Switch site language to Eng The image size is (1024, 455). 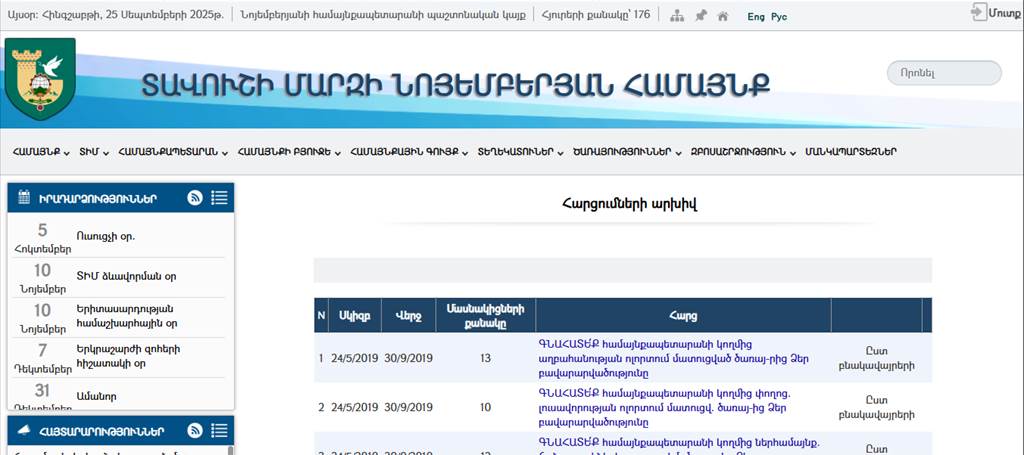[756, 17]
